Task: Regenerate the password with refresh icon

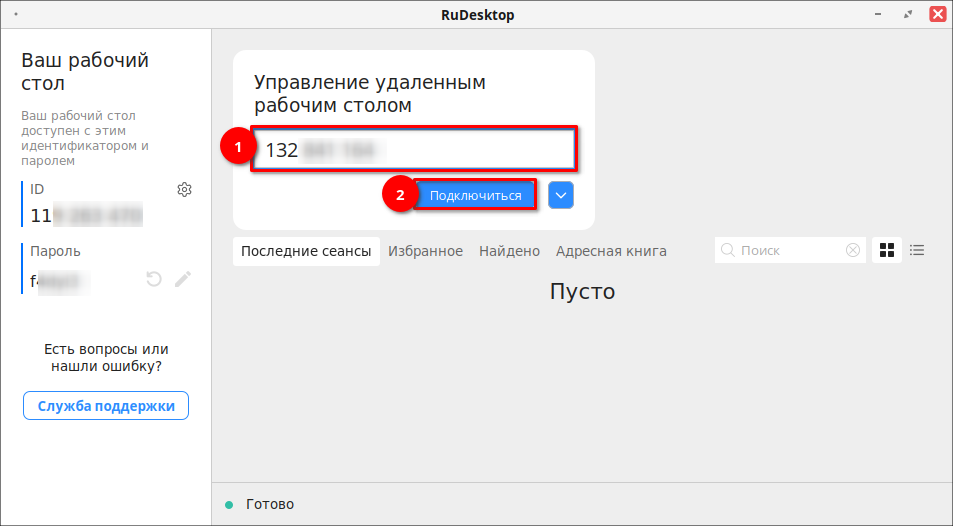Action: tap(154, 279)
